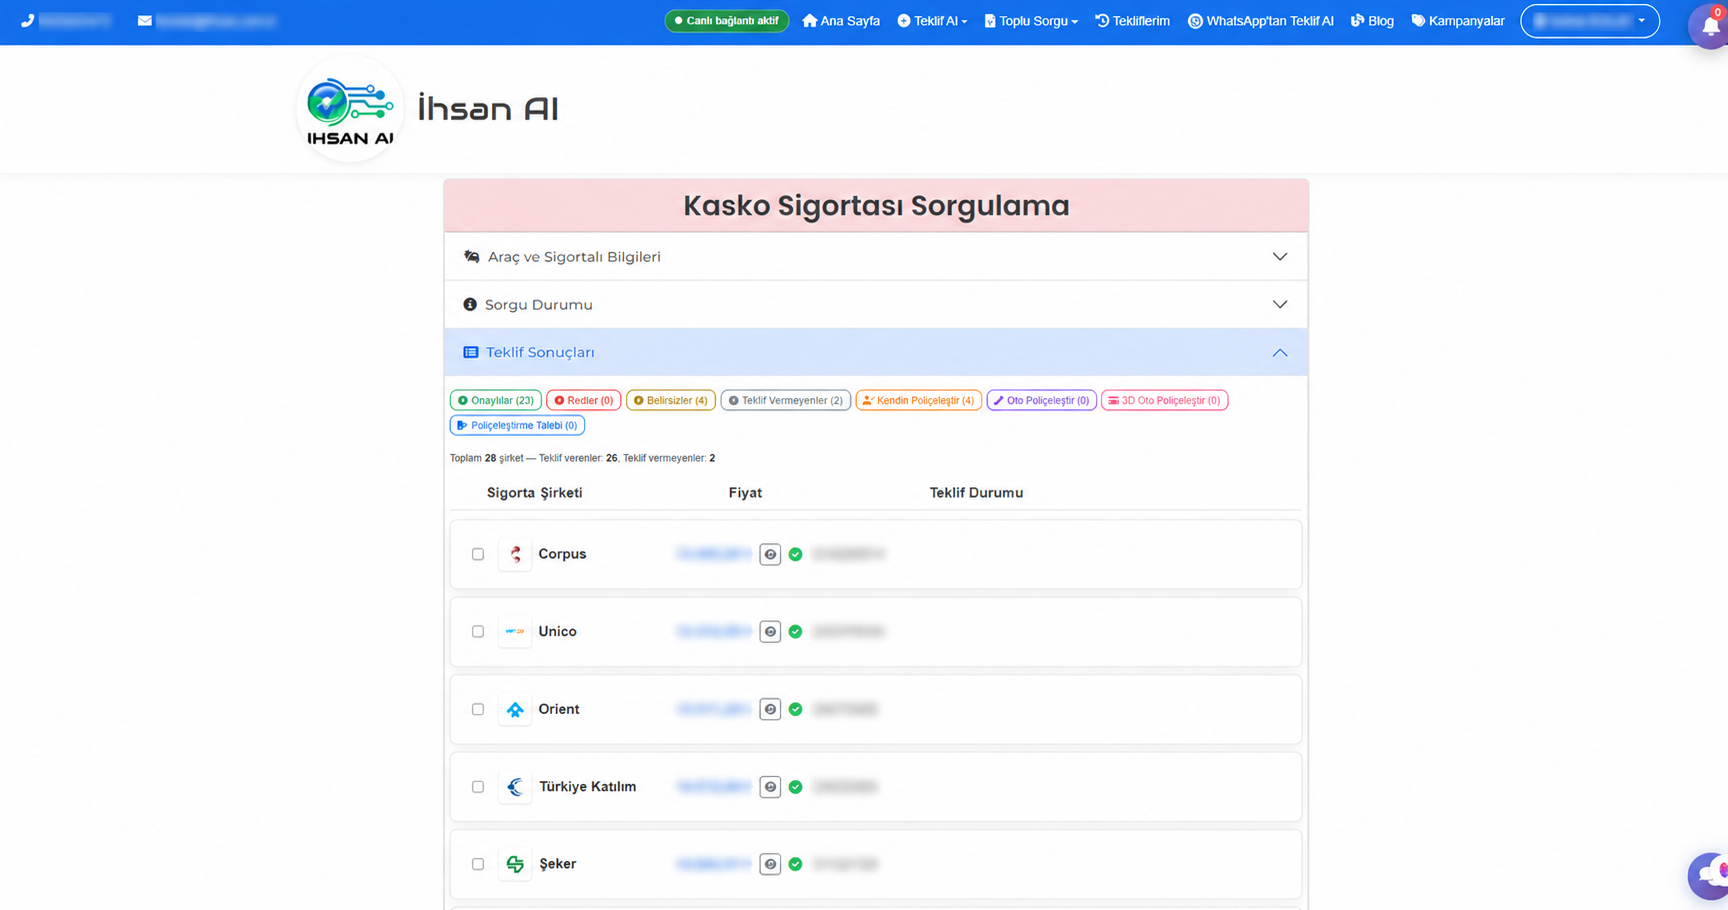Screen dimensions: 1728x910
Task: Click the Şeker company logo
Action: tap(515, 864)
